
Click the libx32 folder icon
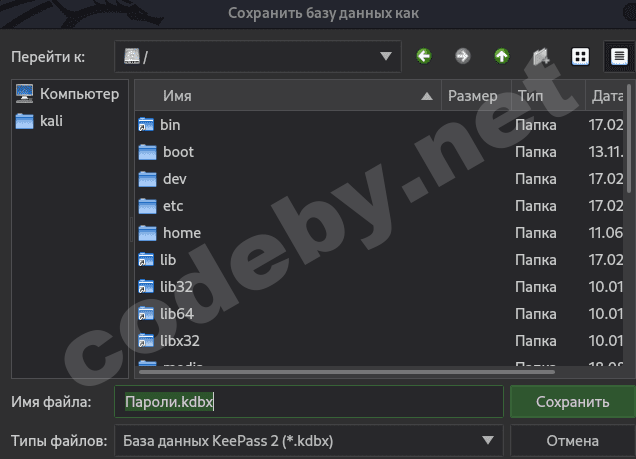146,341
